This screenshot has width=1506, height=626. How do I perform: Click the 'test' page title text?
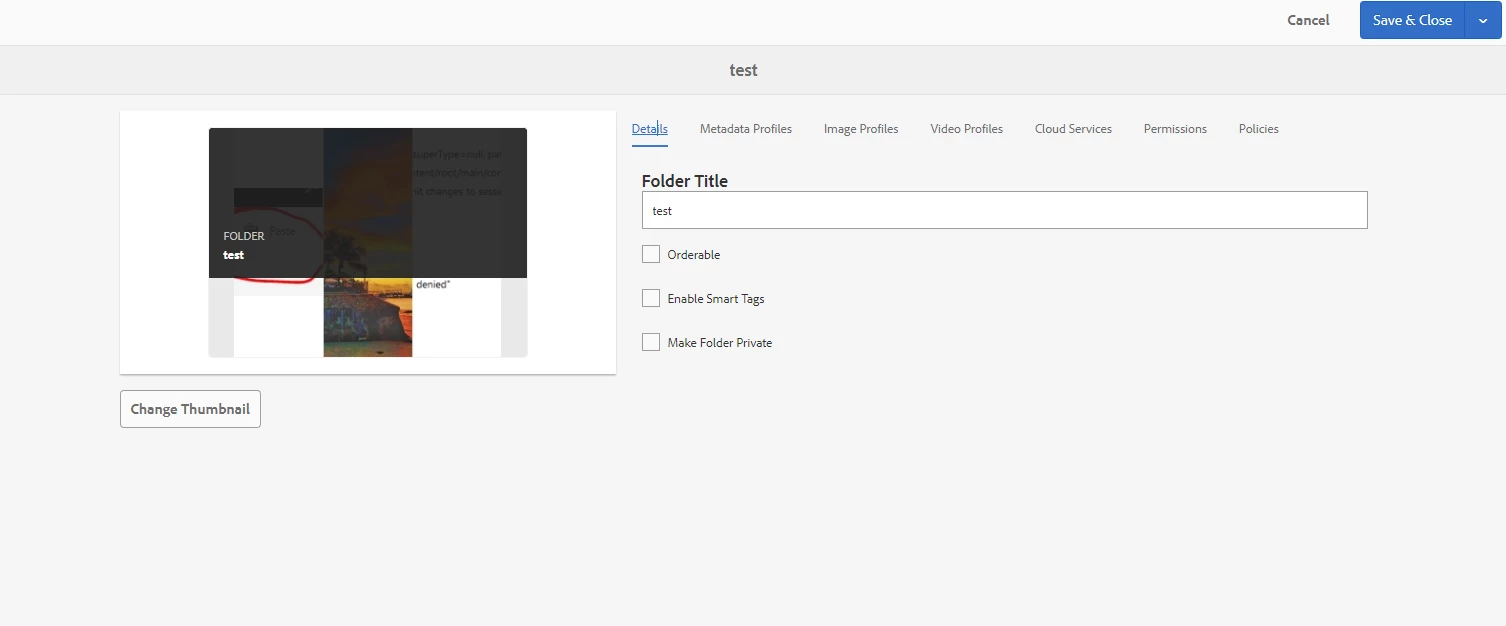point(743,70)
